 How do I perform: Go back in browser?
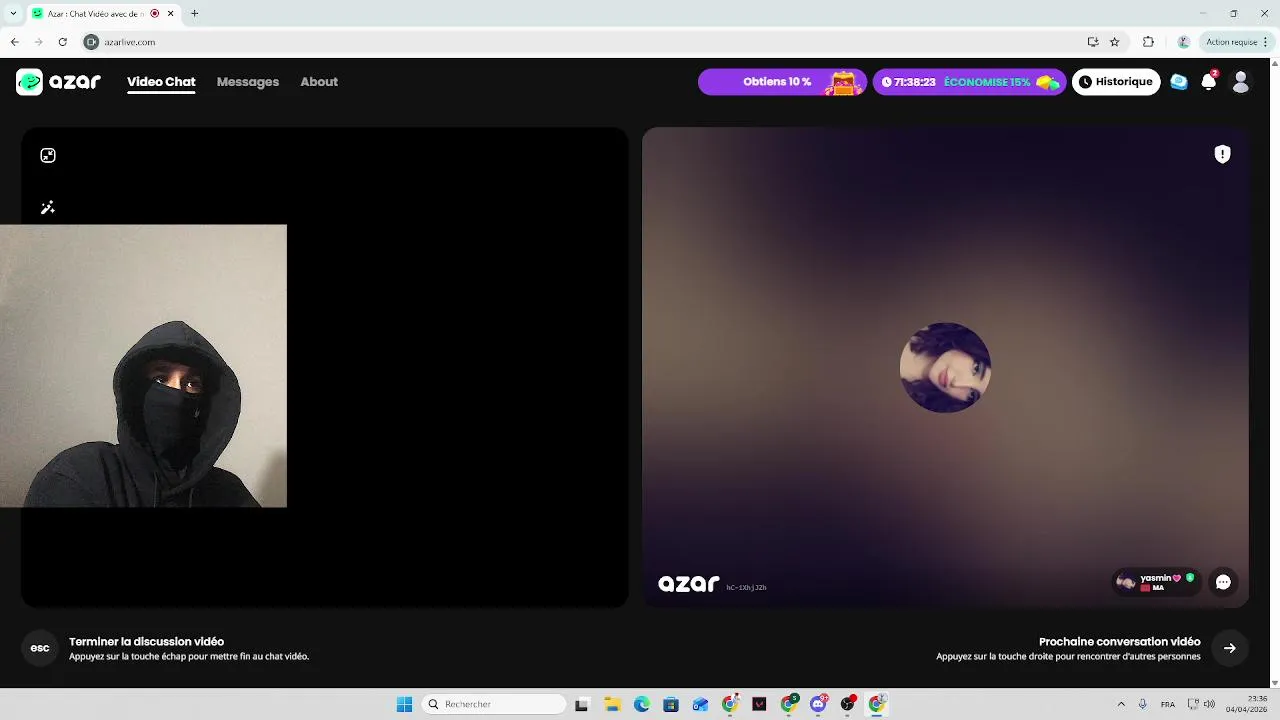(x=14, y=42)
